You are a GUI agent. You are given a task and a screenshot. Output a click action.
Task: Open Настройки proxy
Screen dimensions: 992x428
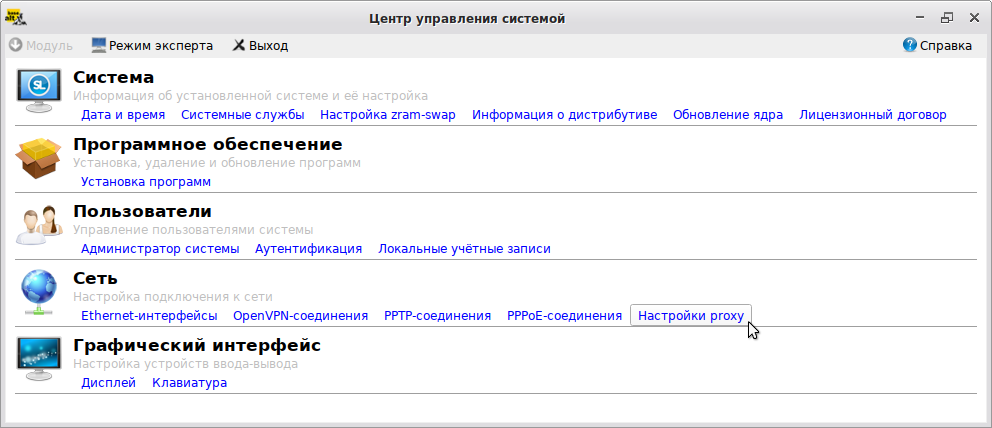click(x=690, y=315)
